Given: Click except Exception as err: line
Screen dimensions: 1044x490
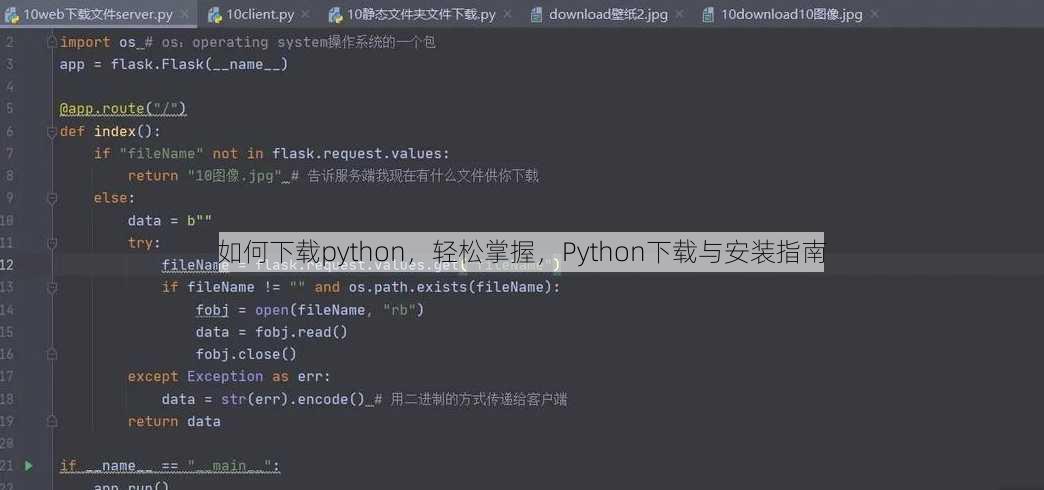Looking at the screenshot, I should pyautogui.click(x=229, y=377).
